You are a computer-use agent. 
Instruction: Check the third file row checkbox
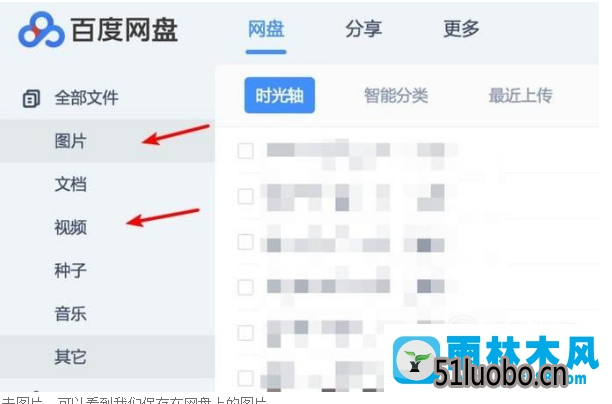pyautogui.click(x=246, y=242)
